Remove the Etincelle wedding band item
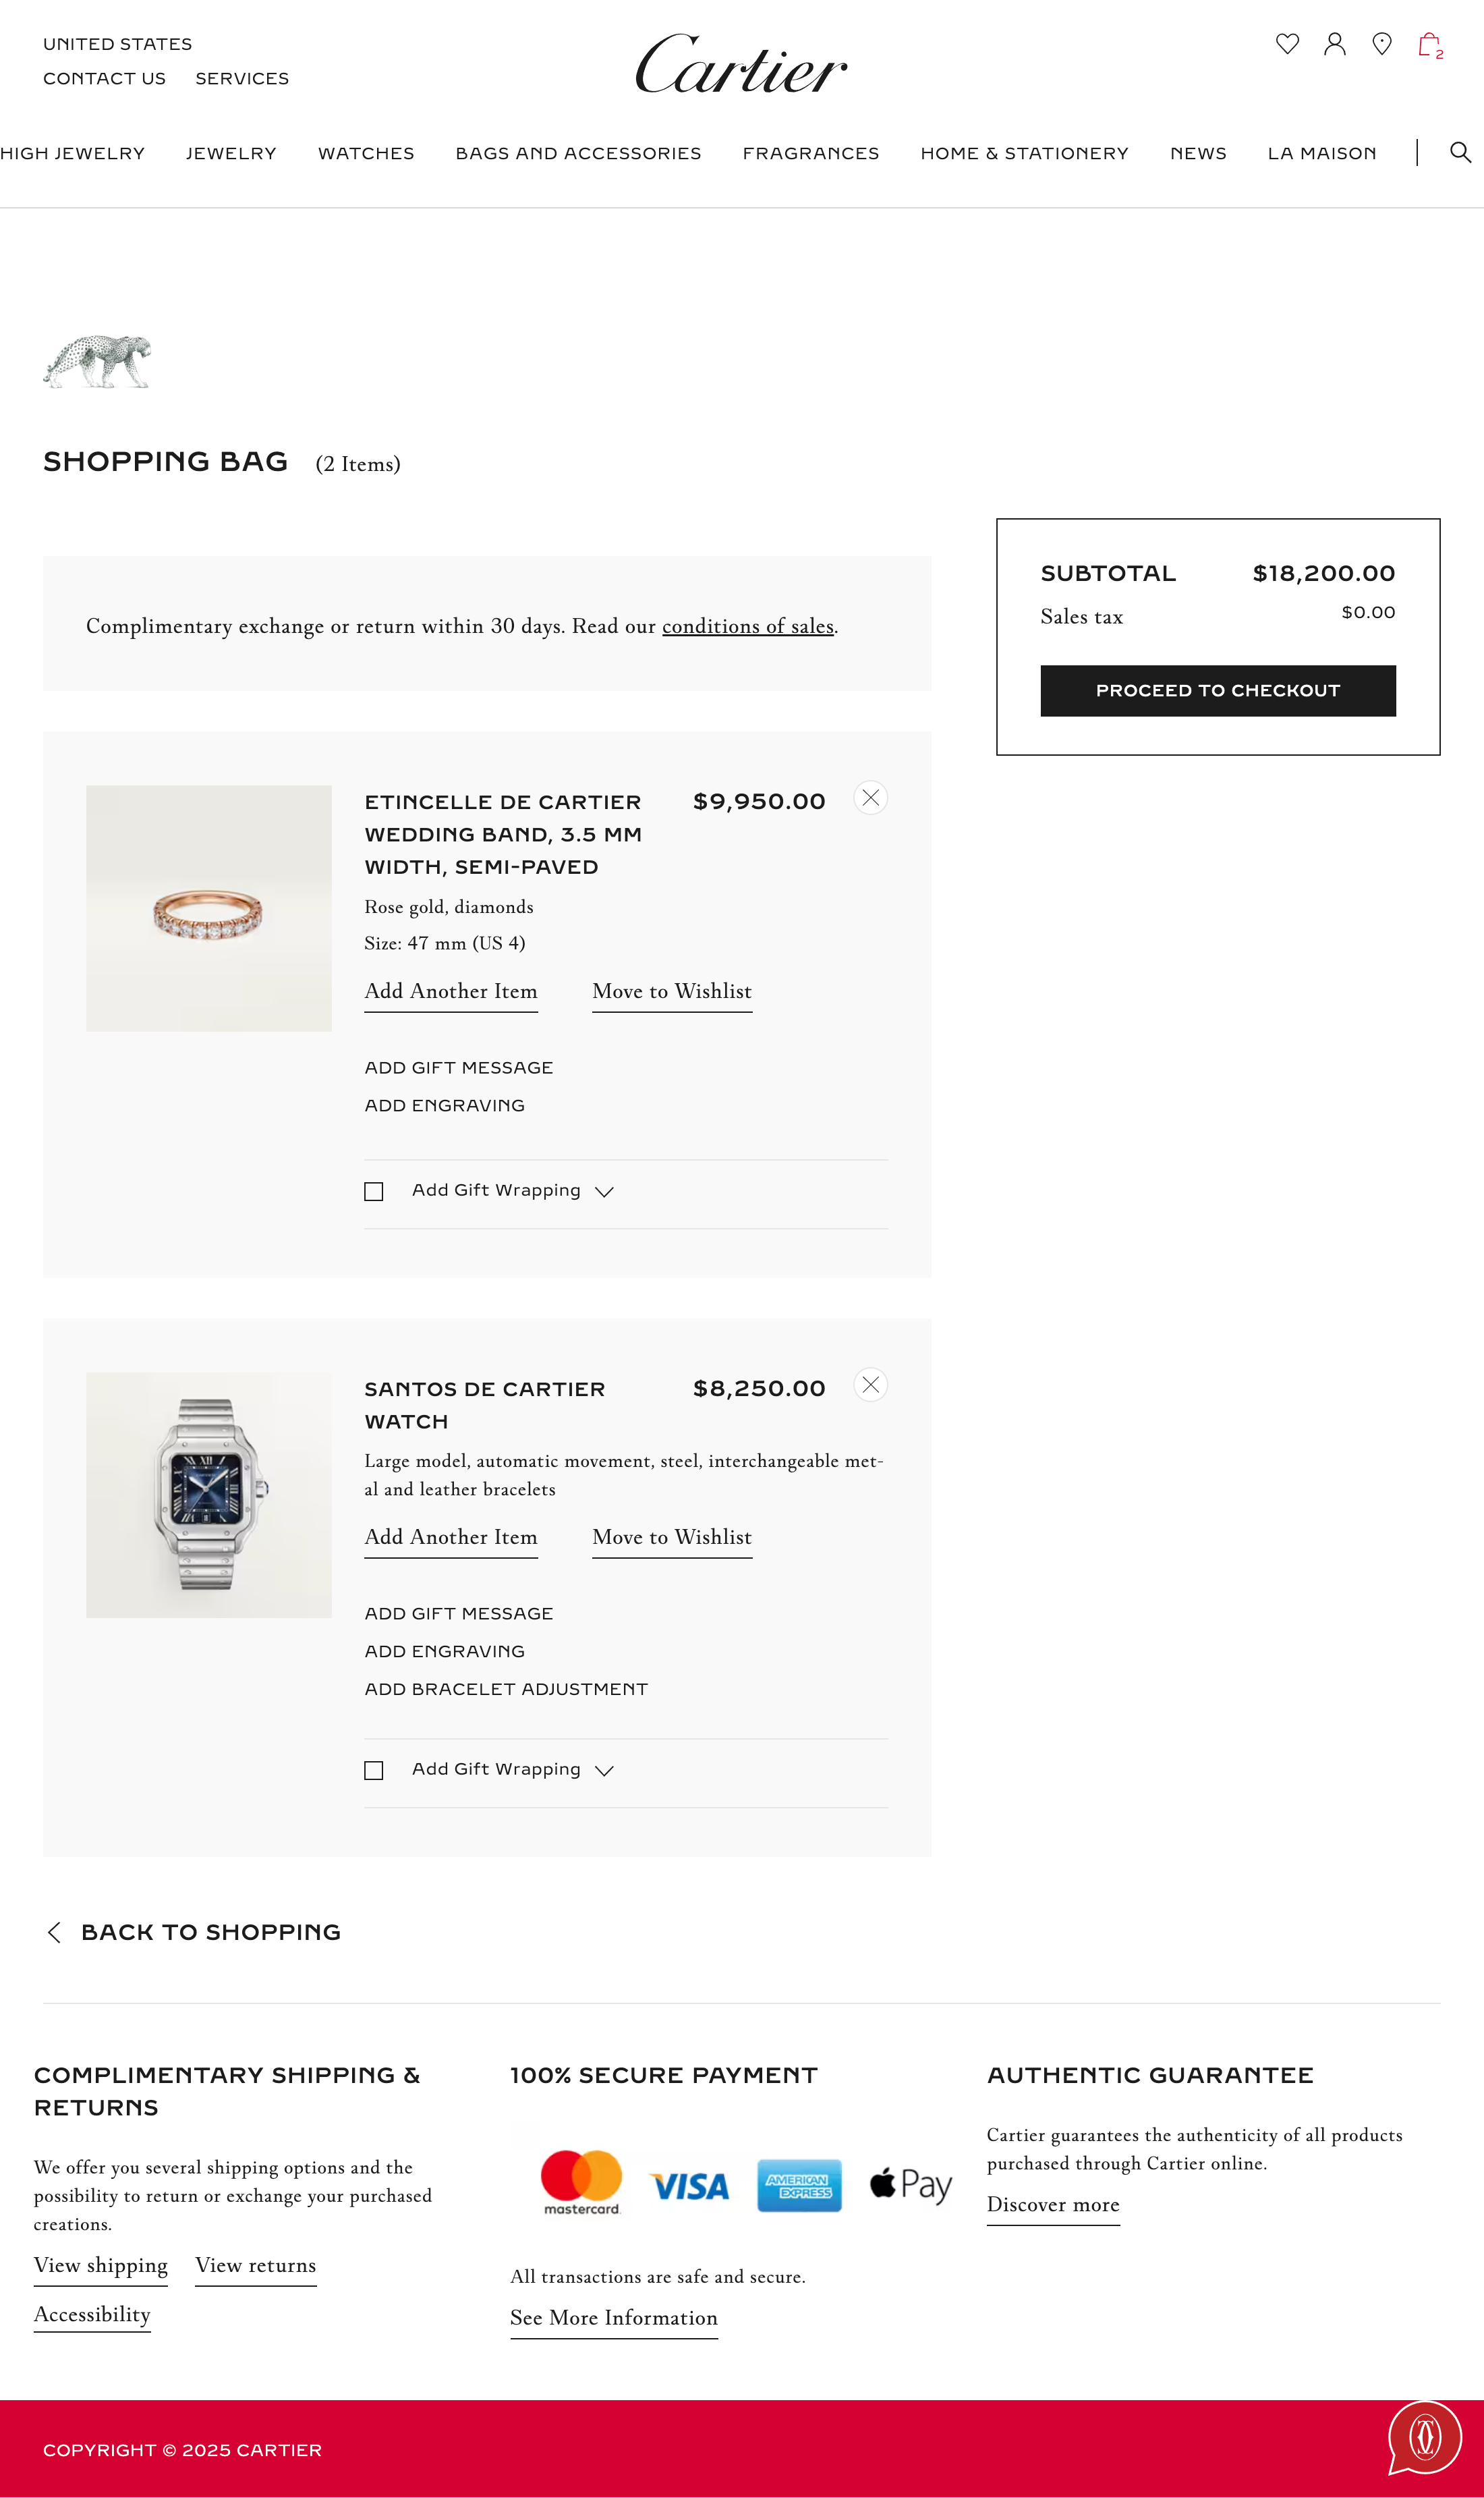The image size is (1484, 2498). click(x=870, y=798)
